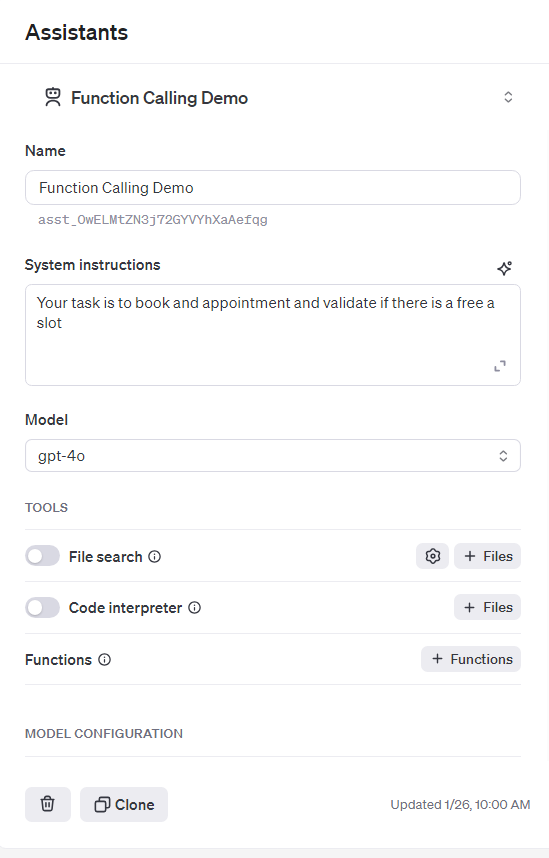Expand the system instructions editor with the expand icon
The image size is (549, 858).
500,366
